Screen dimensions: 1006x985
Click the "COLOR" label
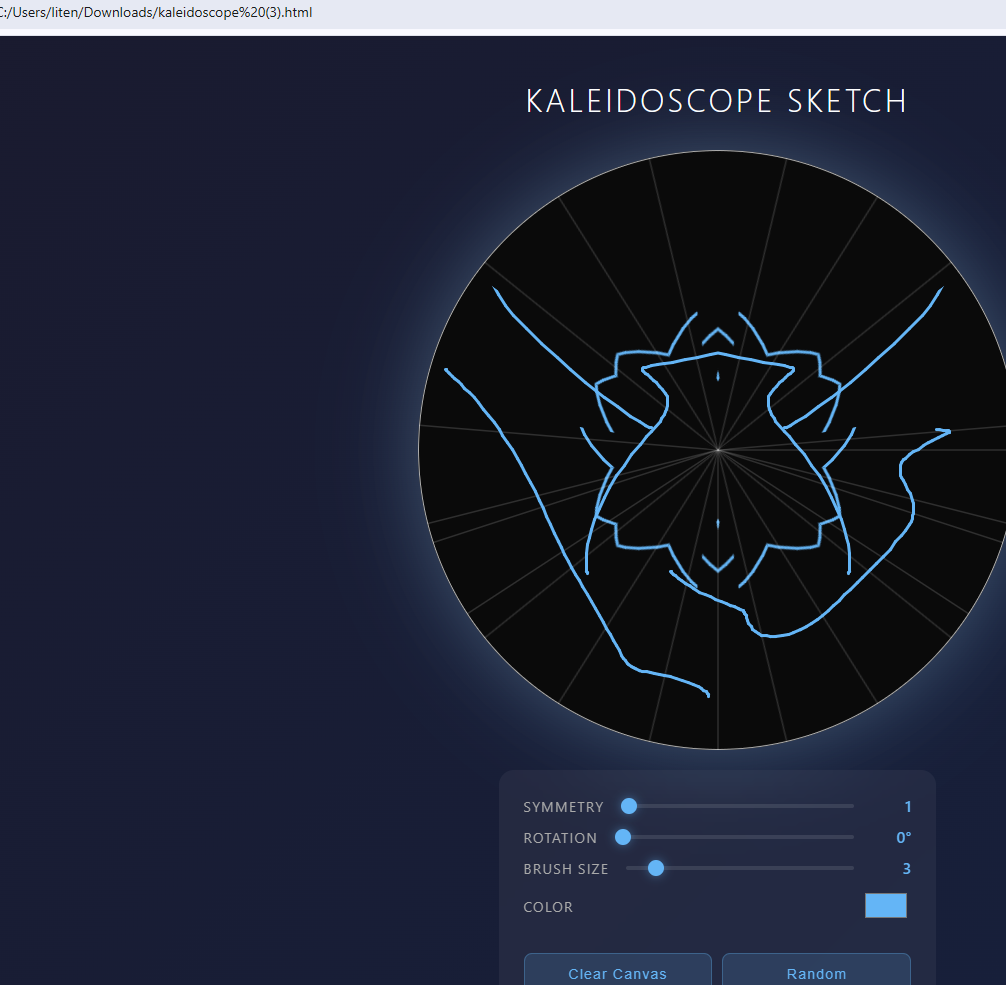tap(548, 907)
